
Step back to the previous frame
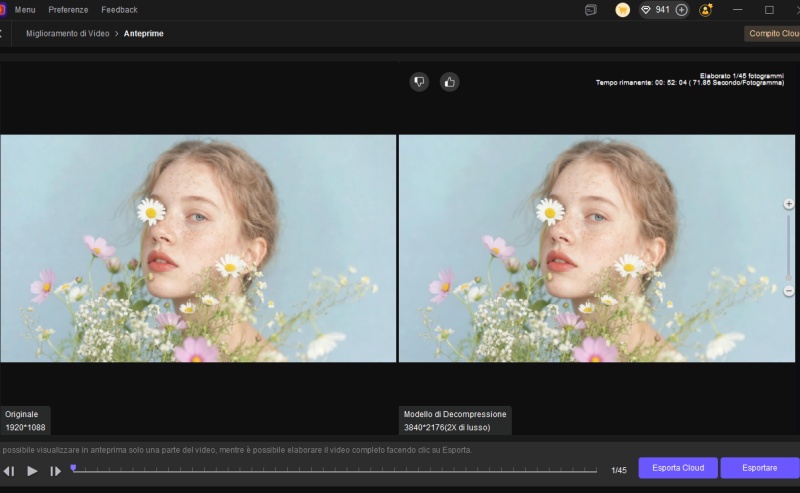pos(9,470)
